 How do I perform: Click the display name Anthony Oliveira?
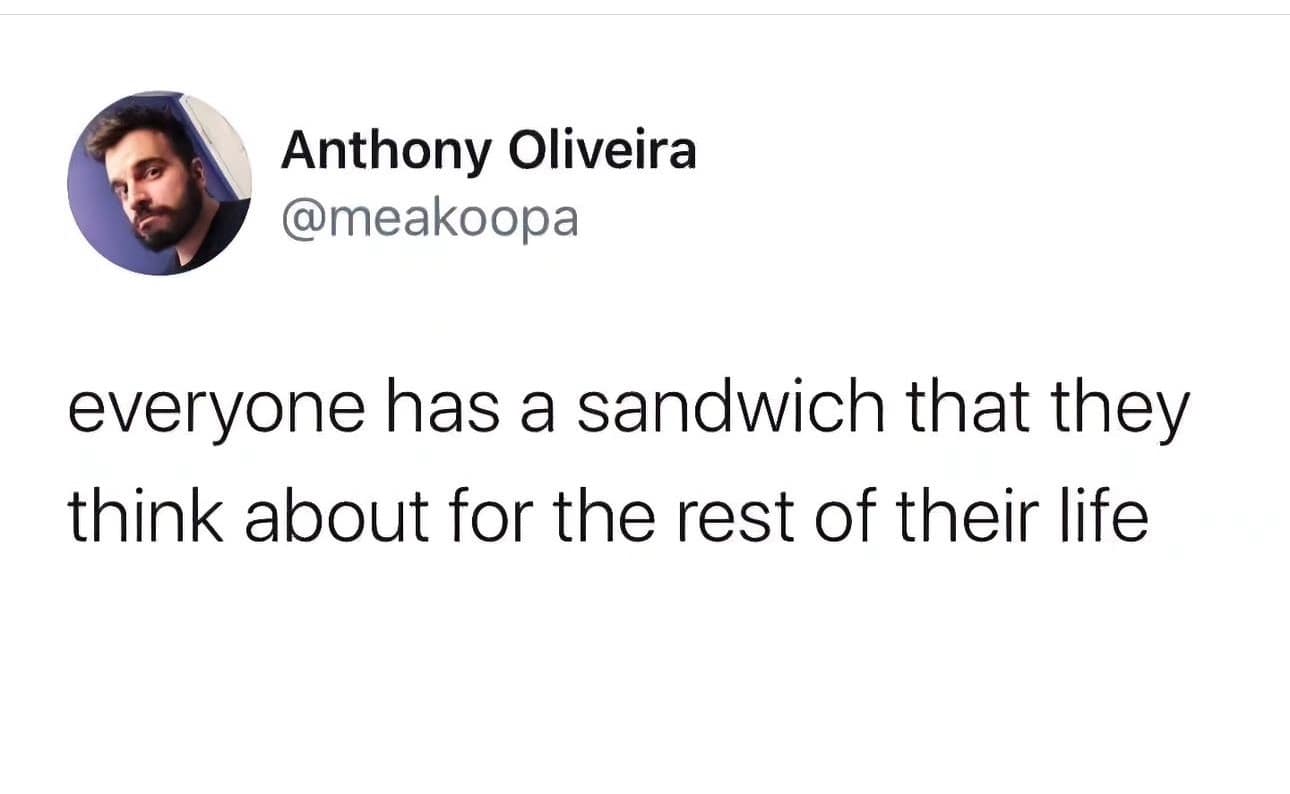pos(488,152)
